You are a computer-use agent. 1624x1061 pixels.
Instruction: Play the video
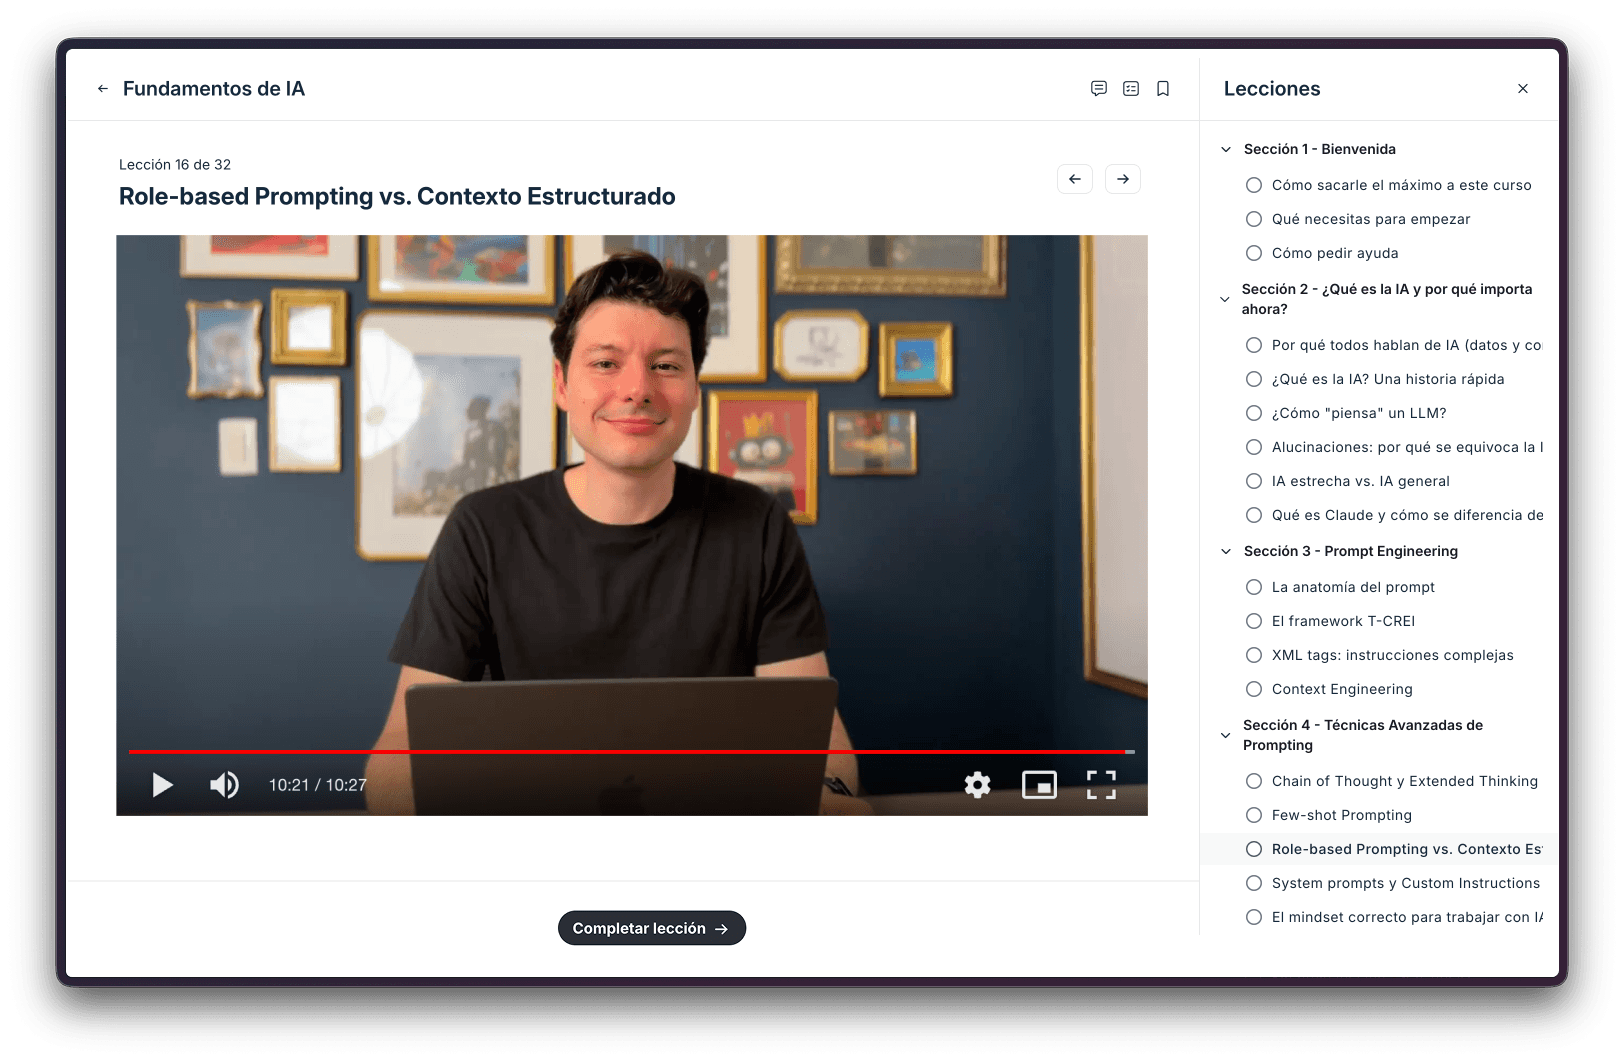[162, 785]
